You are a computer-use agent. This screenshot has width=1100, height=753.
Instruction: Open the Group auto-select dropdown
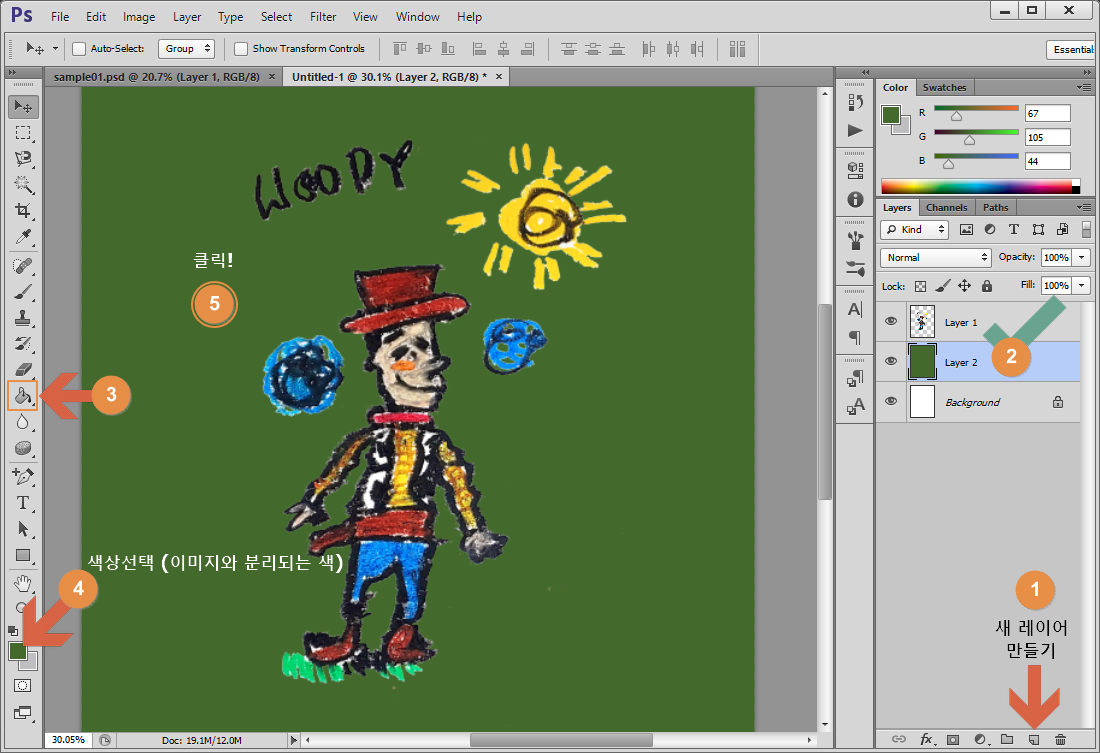click(186, 48)
